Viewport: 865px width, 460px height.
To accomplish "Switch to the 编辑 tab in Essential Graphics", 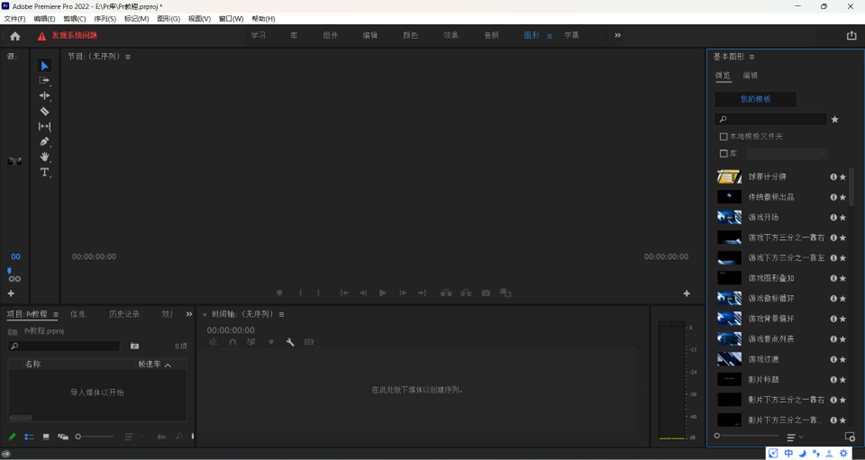I will pos(750,76).
